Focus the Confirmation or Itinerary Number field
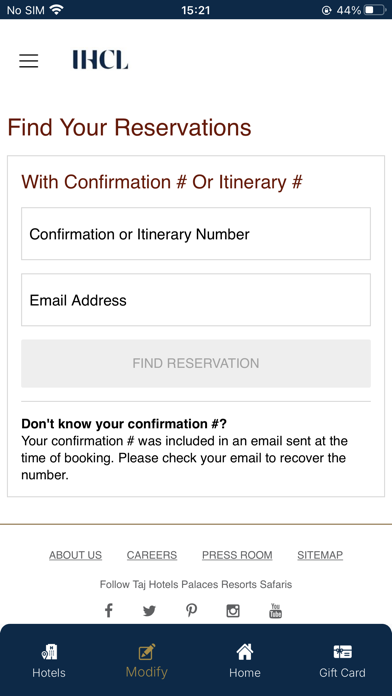Image resolution: width=392 pixels, height=696 pixels. click(196, 233)
